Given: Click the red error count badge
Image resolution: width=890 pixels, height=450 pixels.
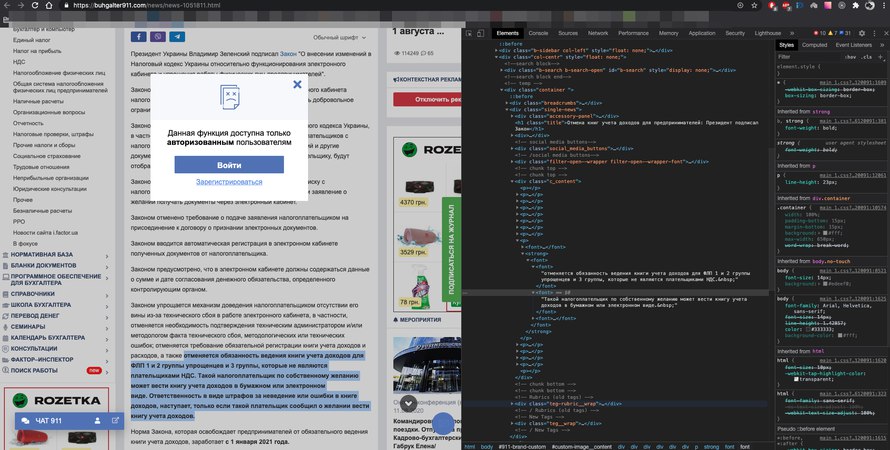Looking at the screenshot, I should [x=819, y=33].
